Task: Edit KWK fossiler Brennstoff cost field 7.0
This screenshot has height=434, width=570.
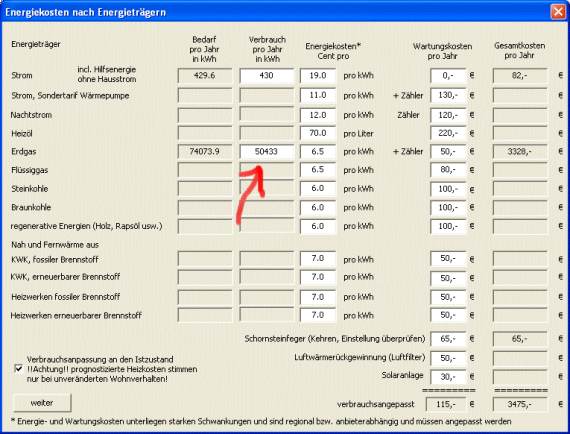Action: 318,258
